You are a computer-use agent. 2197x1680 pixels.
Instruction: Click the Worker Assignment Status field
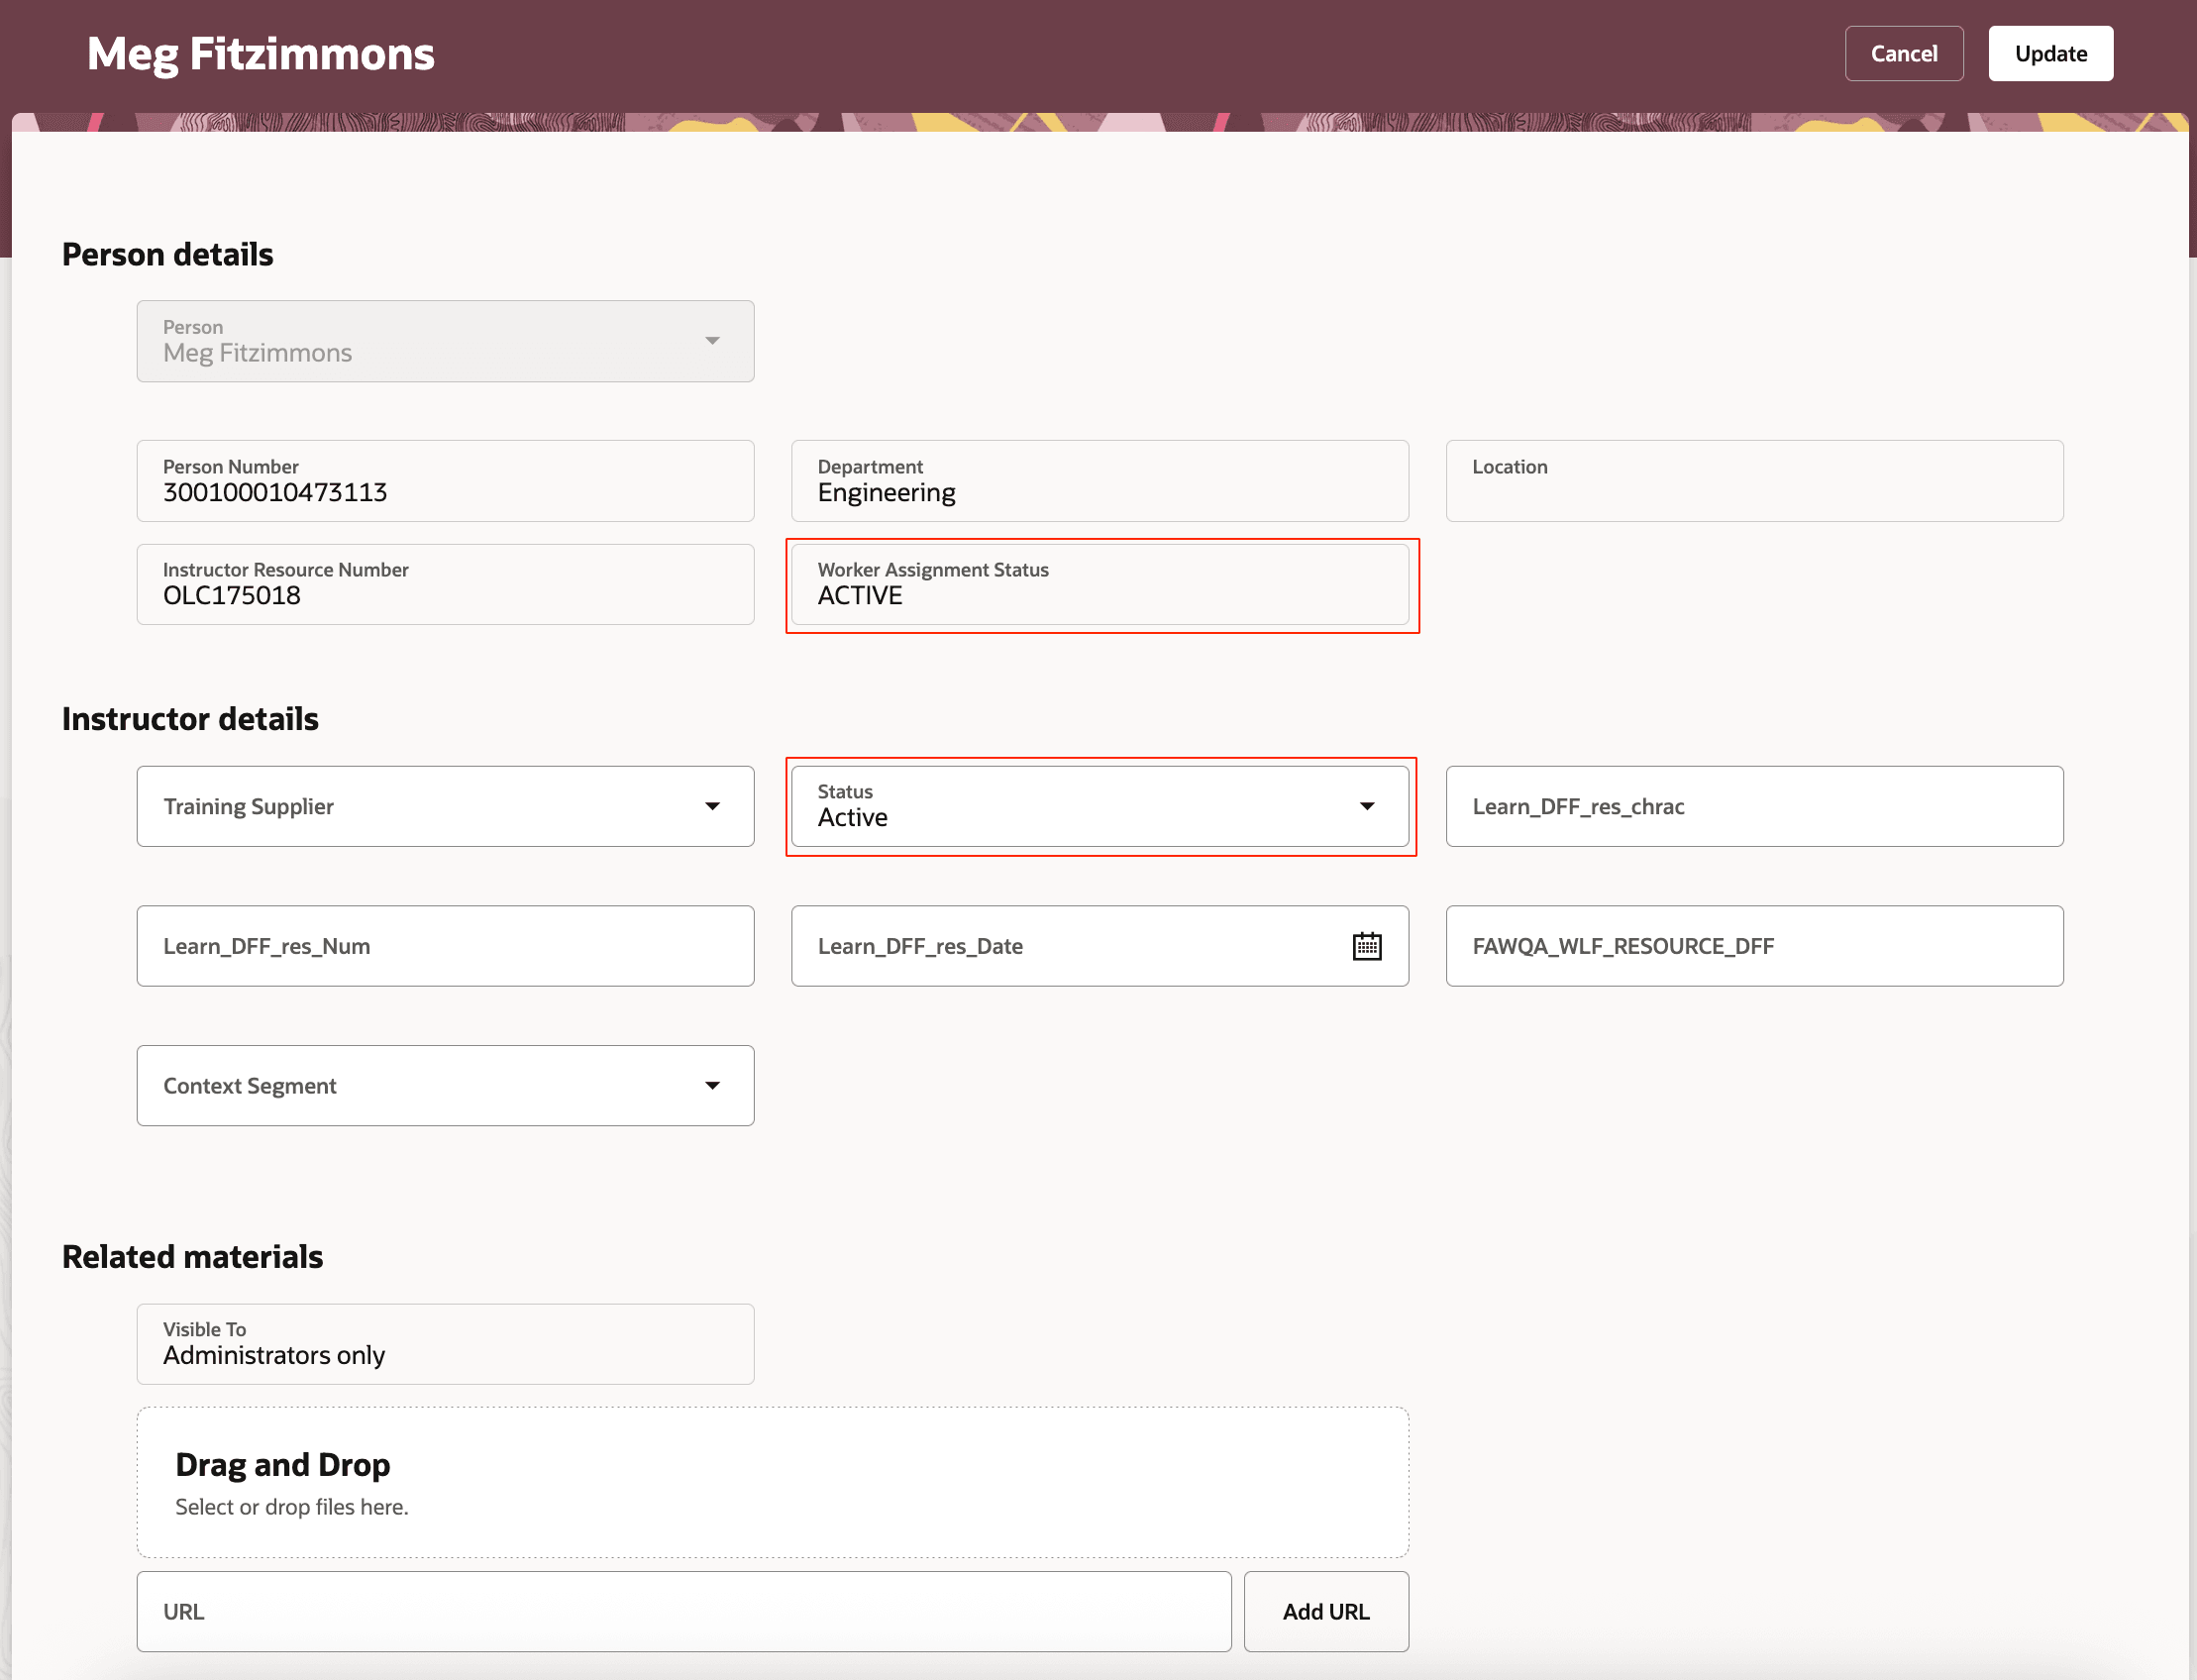(x=1099, y=585)
